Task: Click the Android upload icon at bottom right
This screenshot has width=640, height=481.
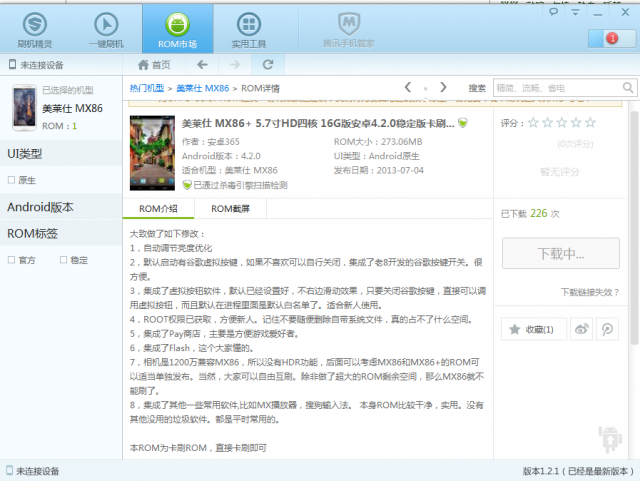Action: coord(610,439)
